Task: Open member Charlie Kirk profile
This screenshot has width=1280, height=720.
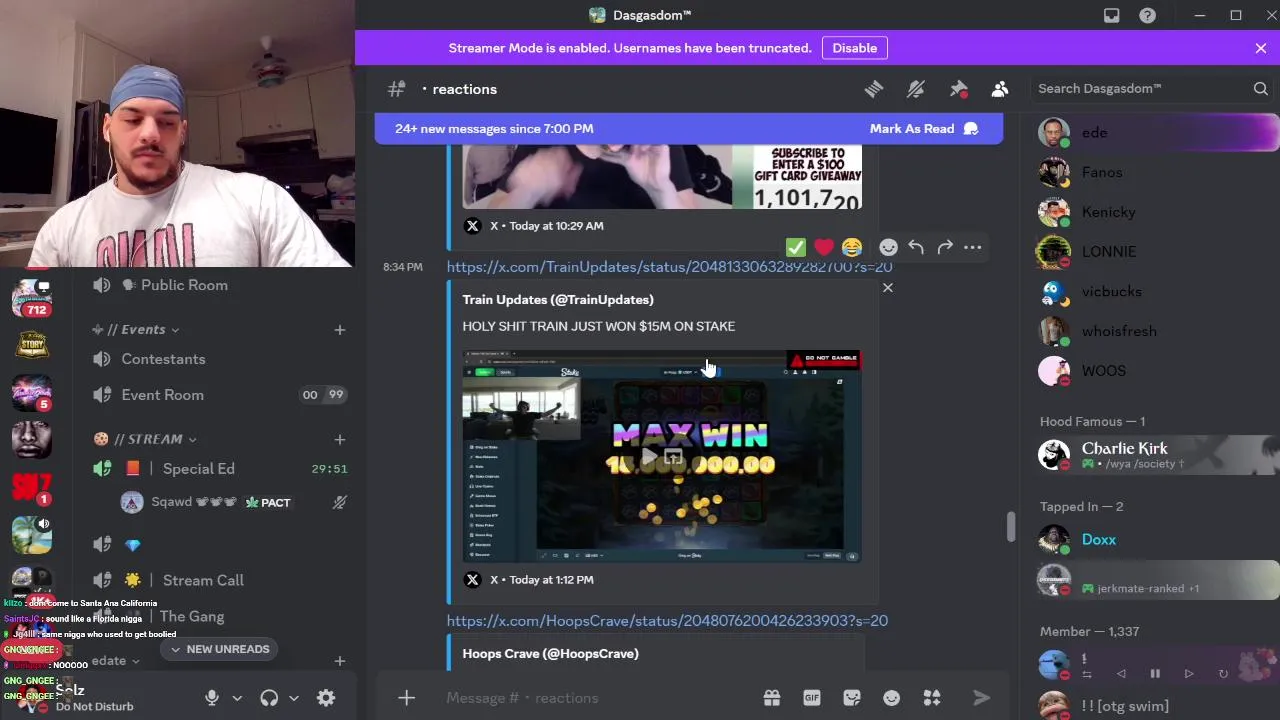Action: point(1155,455)
